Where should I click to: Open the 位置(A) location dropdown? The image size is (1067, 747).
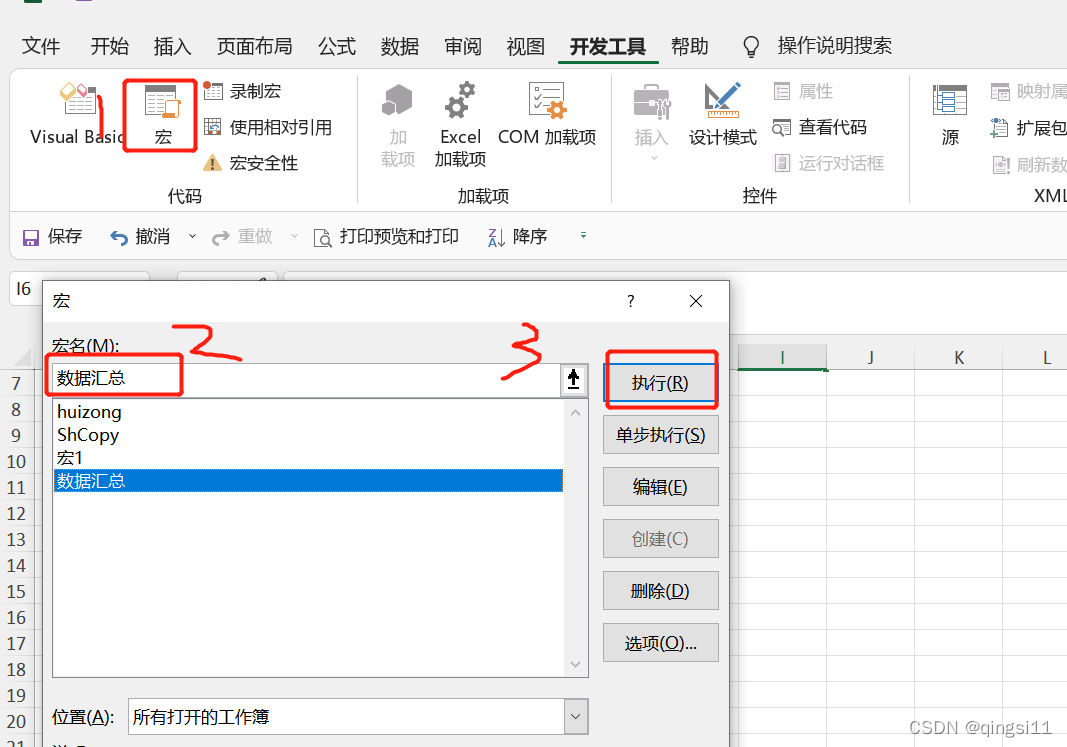click(576, 716)
